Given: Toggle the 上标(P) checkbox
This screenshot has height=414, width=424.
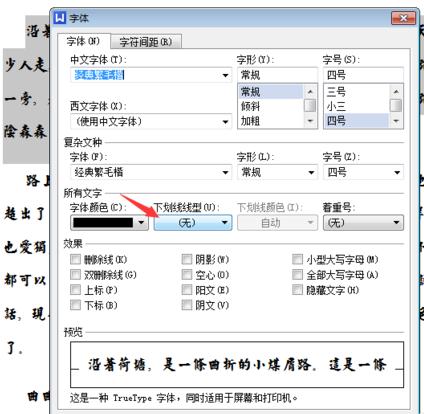Looking at the screenshot, I should (x=76, y=289).
